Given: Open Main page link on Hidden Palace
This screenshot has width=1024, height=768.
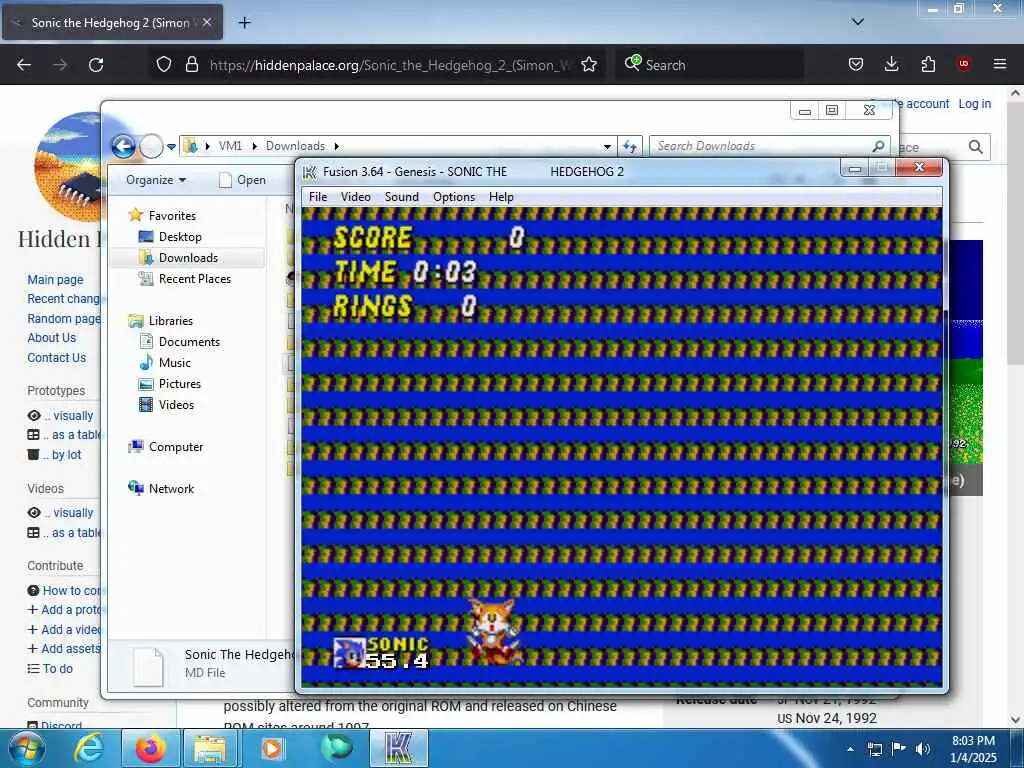Looking at the screenshot, I should tap(56, 280).
